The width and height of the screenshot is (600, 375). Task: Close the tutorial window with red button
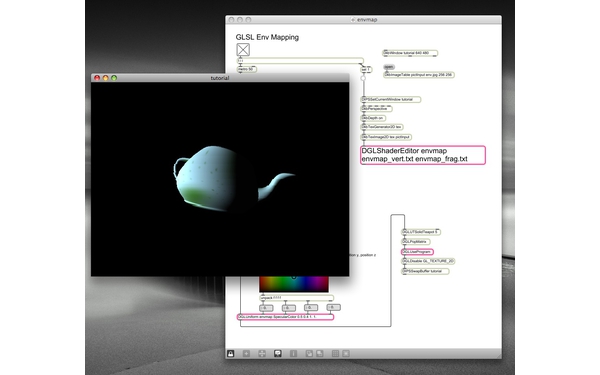[x=97, y=78]
